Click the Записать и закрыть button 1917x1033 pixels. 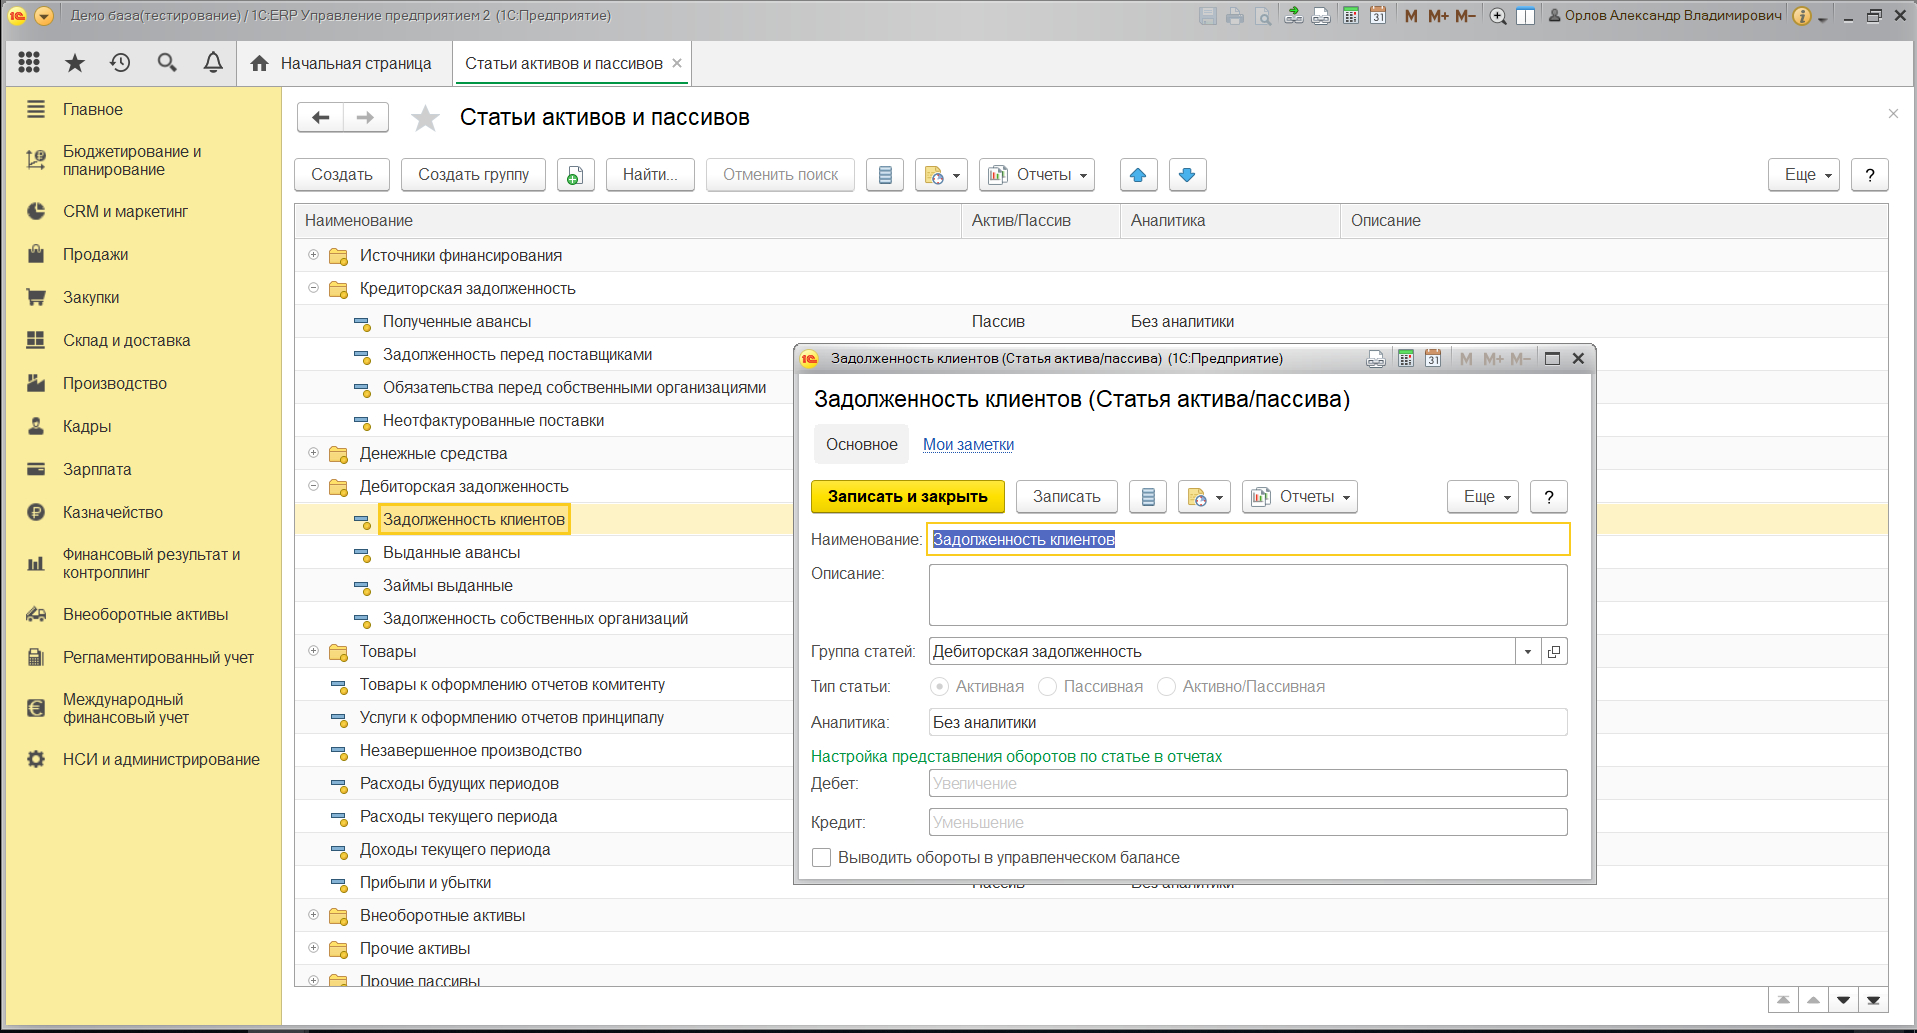point(908,497)
